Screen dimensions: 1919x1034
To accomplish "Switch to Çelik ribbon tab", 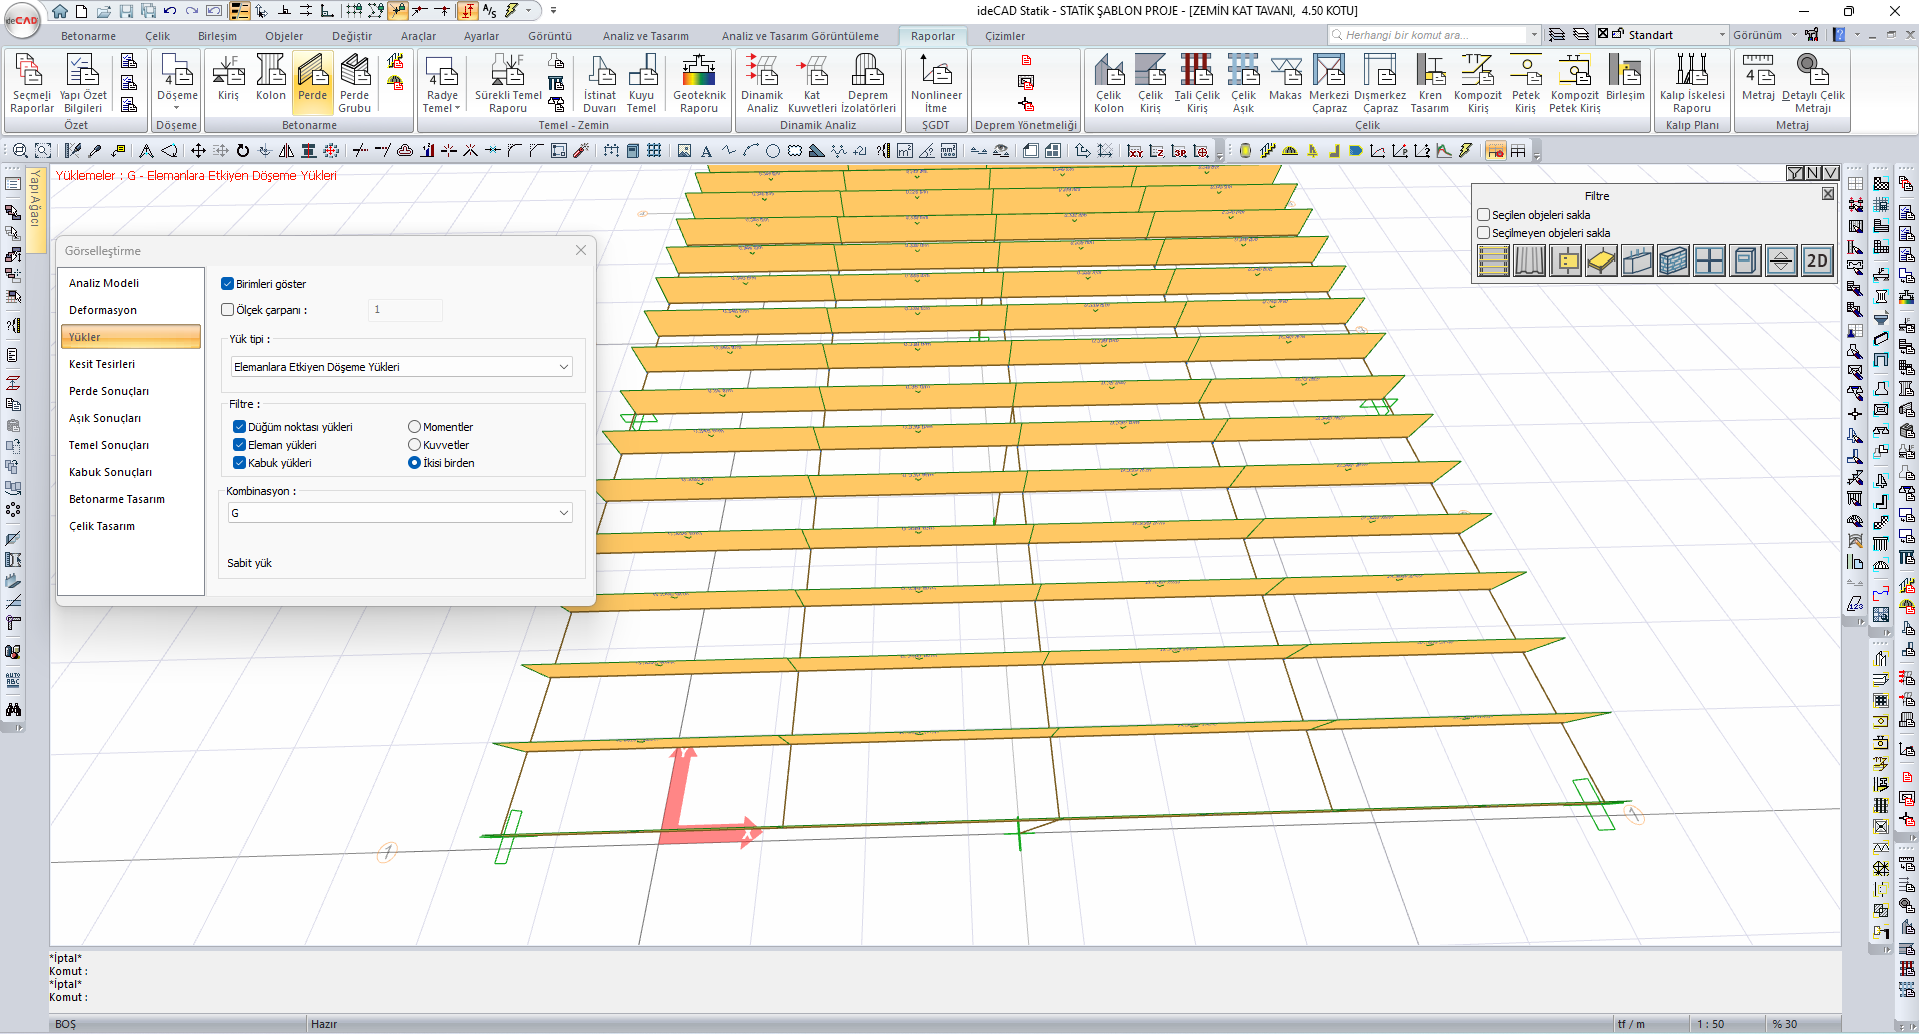I will [157, 36].
